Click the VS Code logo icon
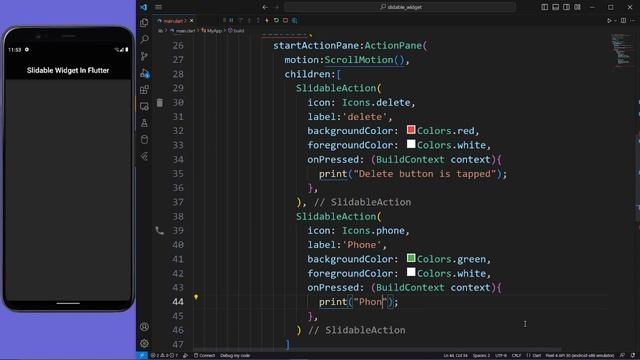Screen dimensions: 640x360 coord(144,7)
